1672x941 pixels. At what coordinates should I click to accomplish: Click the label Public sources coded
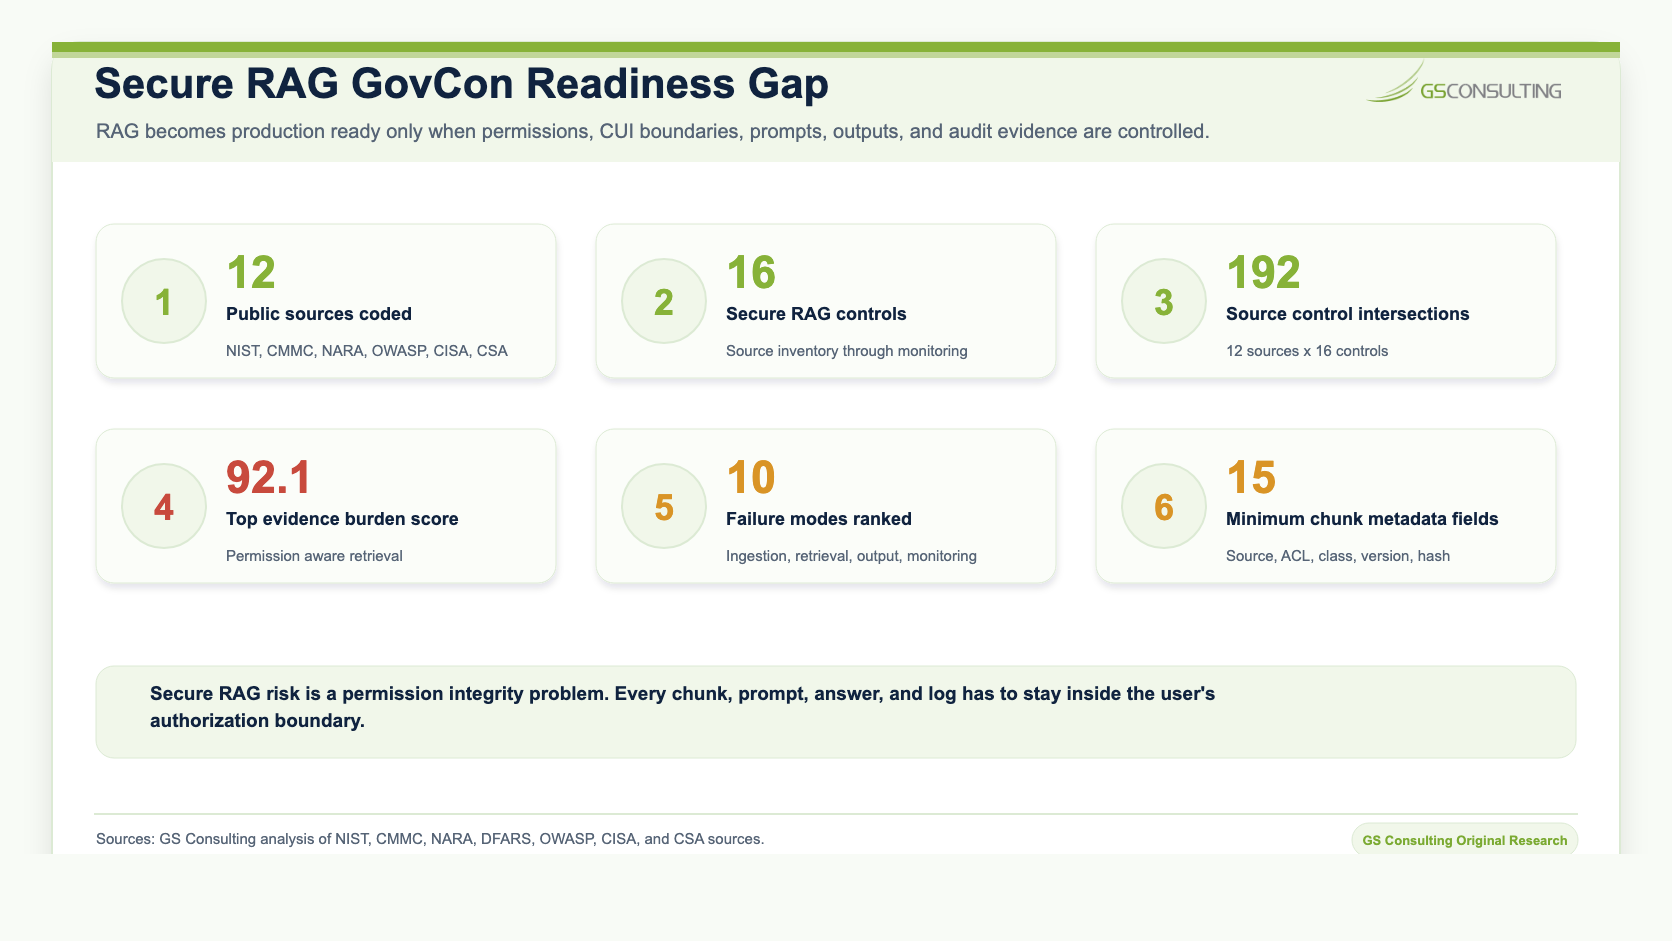tap(319, 314)
